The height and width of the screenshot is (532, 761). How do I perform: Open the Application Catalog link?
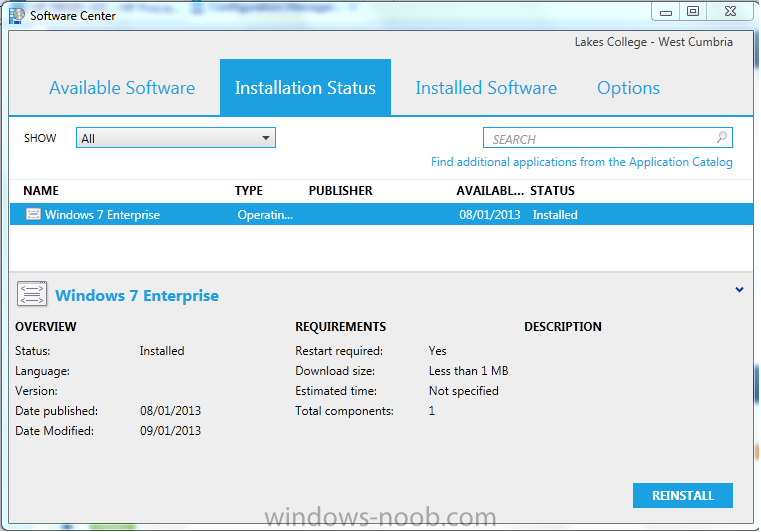pos(581,162)
